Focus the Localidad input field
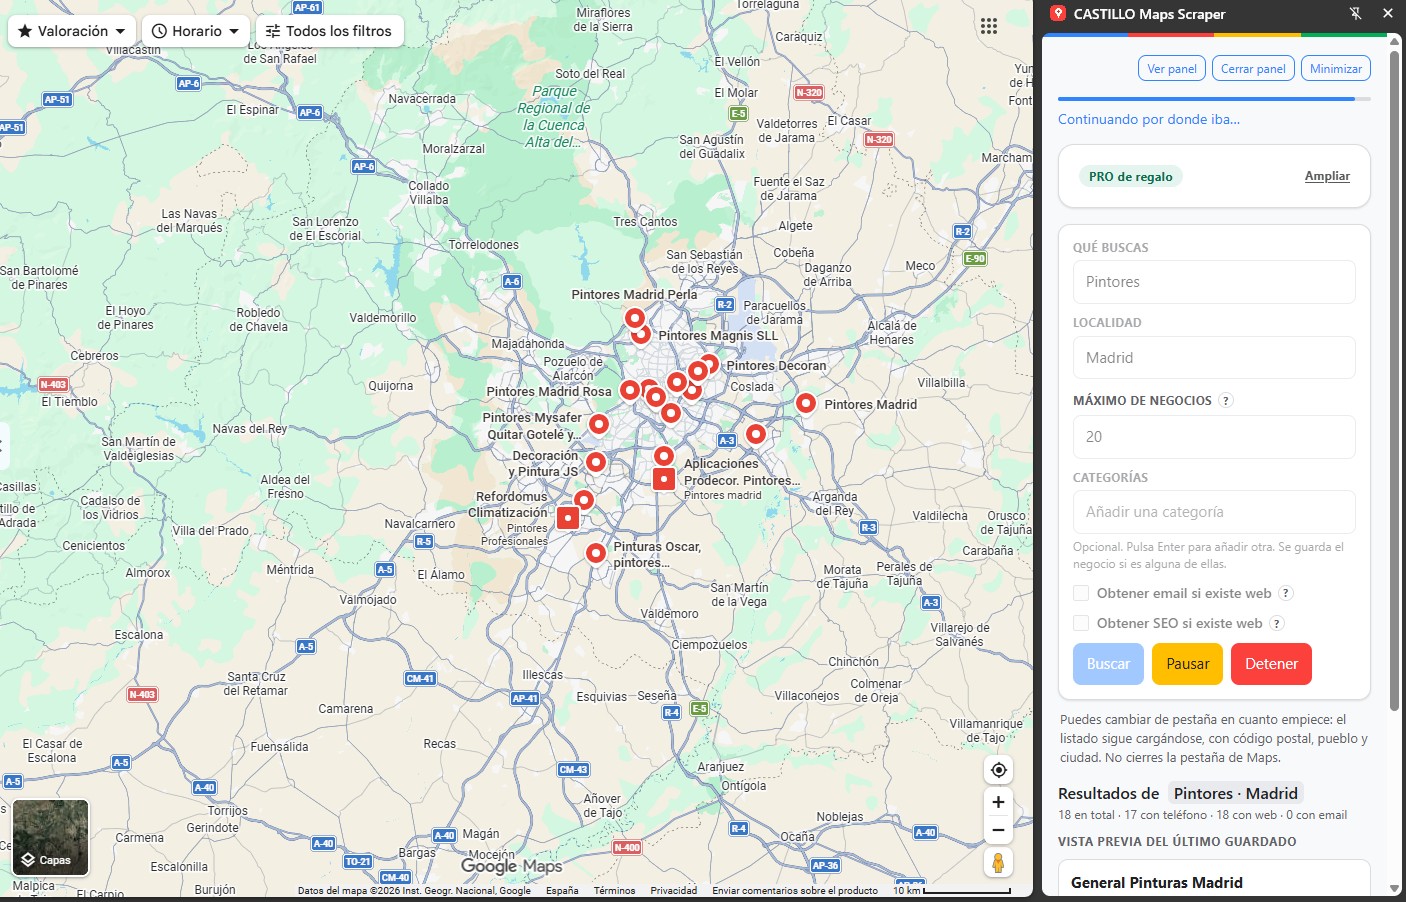Screen dimensions: 1406x902 tap(1214, 358)
